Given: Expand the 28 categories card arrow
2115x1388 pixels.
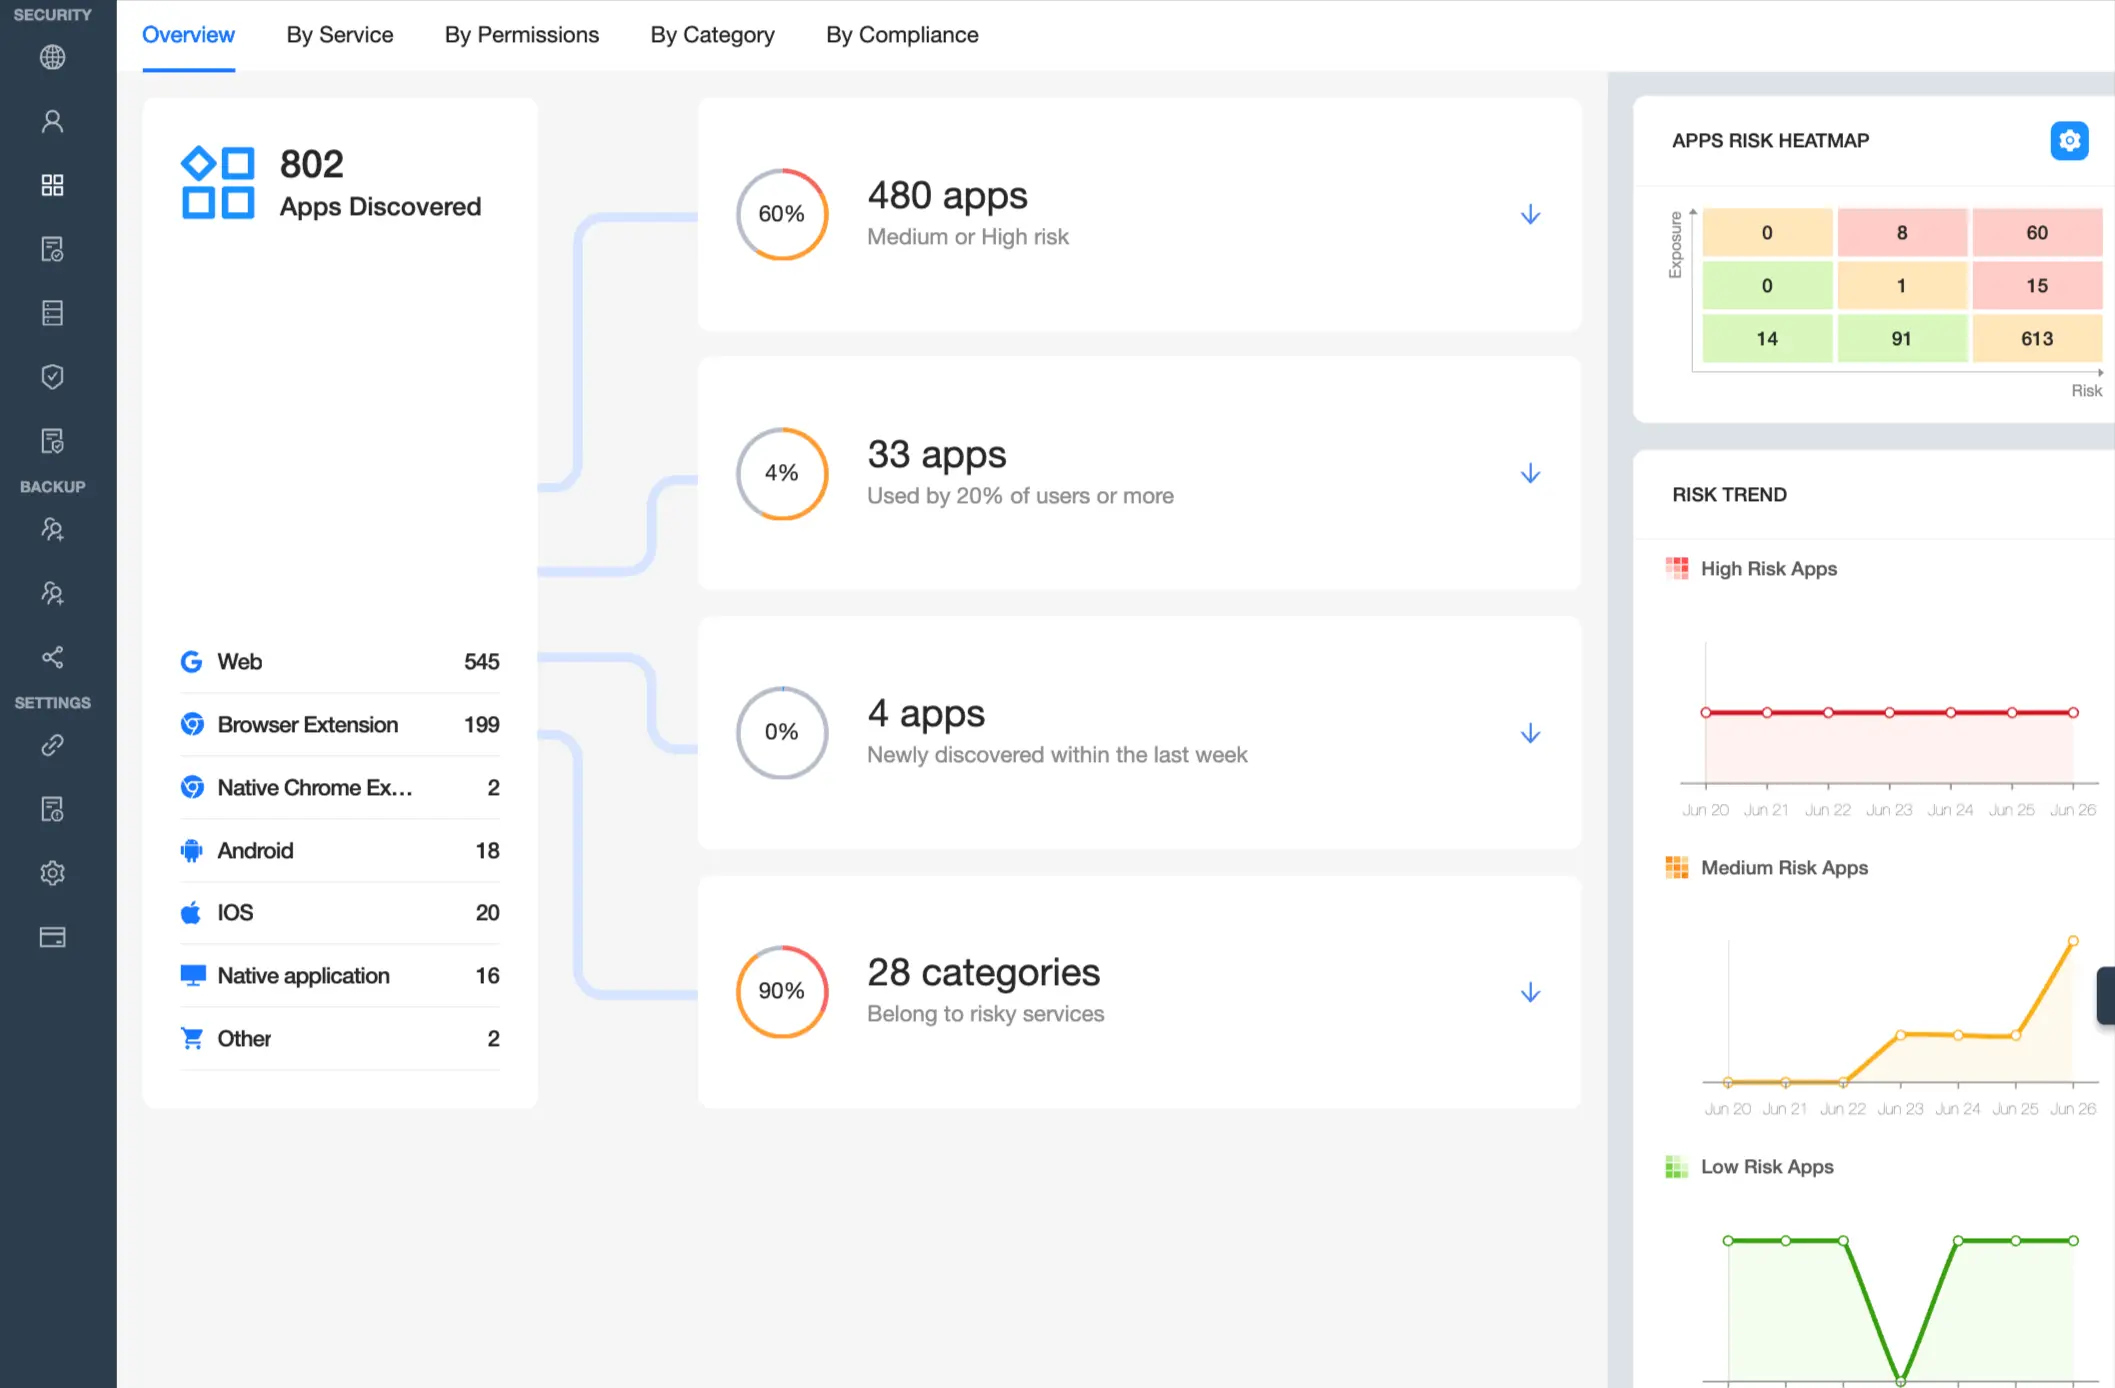Looking at the screenshot, I should (1530, 992).
